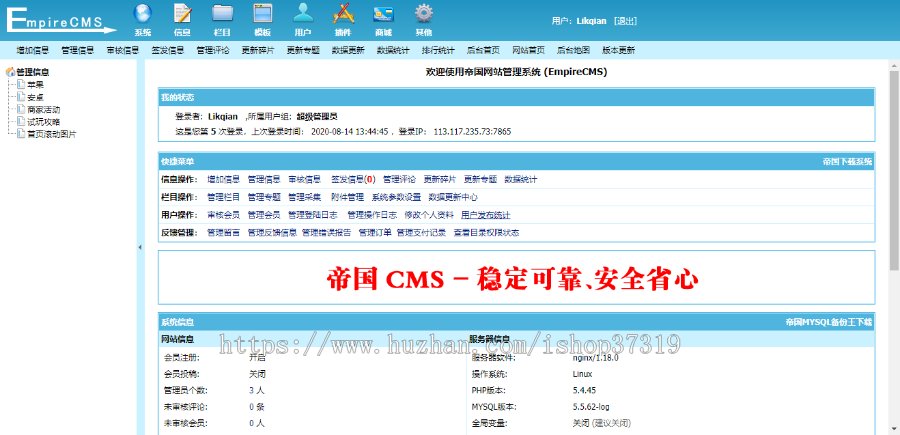Open the 用户 person icon in header
The height and width of the screenshot is (435, 900).
303,13
